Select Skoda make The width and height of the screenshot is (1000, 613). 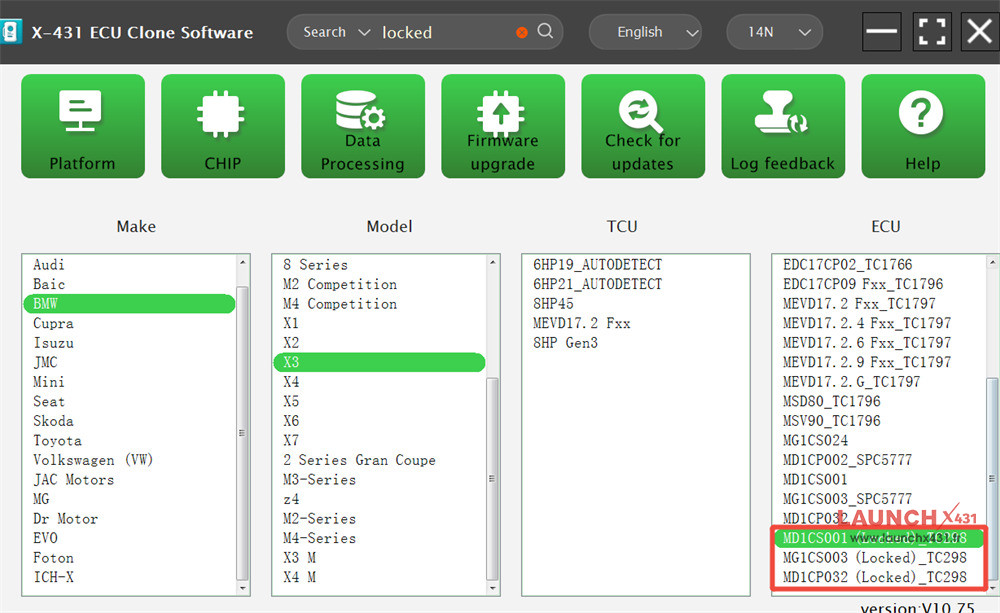click(53, 421)
